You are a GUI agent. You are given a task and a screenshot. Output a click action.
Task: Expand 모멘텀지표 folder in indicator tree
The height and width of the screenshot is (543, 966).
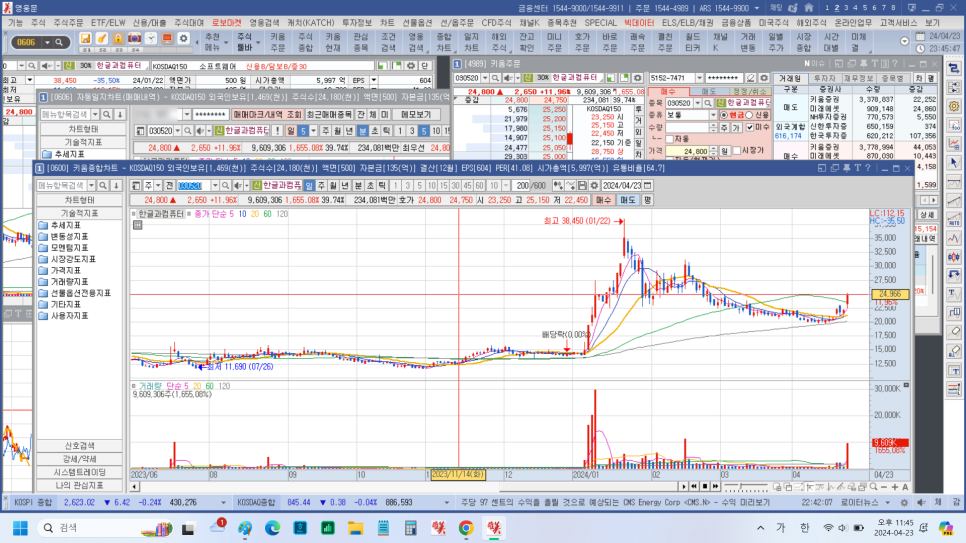coord(63,248)
